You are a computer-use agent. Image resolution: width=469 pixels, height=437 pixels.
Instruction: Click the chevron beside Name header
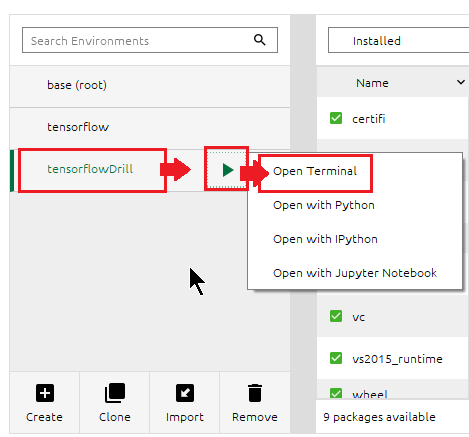pos(461,82)
